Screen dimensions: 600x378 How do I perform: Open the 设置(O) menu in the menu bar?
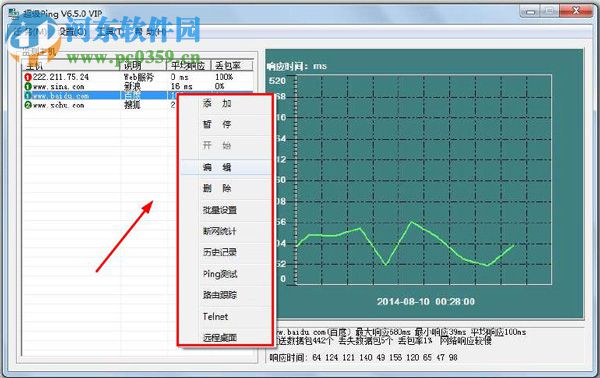click(x=73, y=32)
